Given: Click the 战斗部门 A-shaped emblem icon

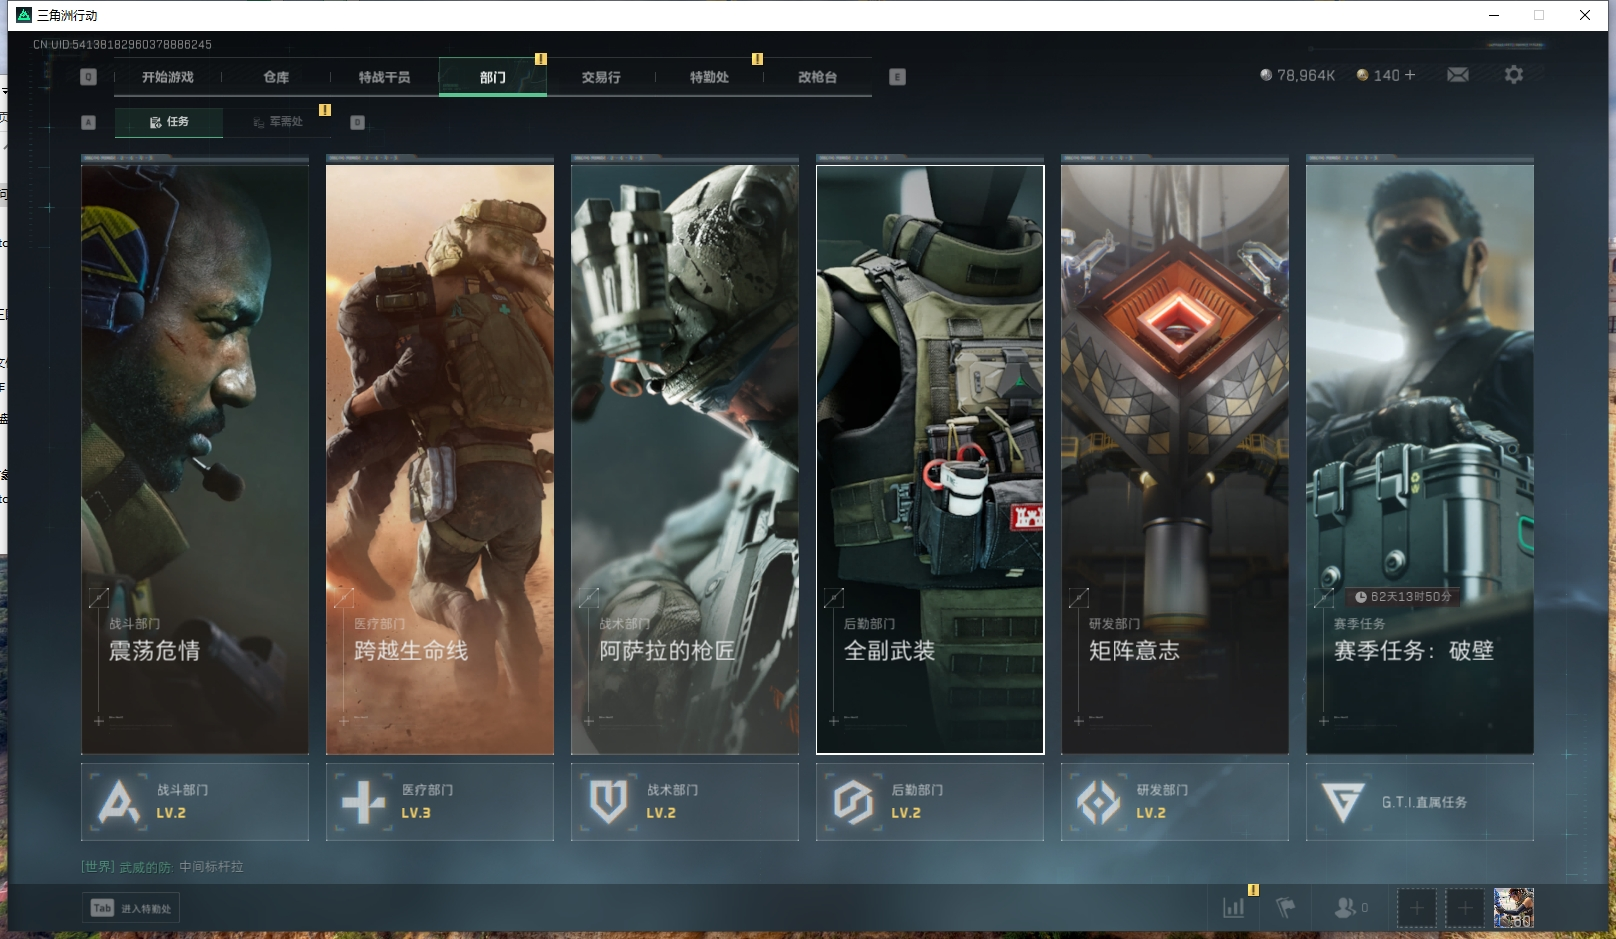Looking at the screenshot, I should [119, 802].
